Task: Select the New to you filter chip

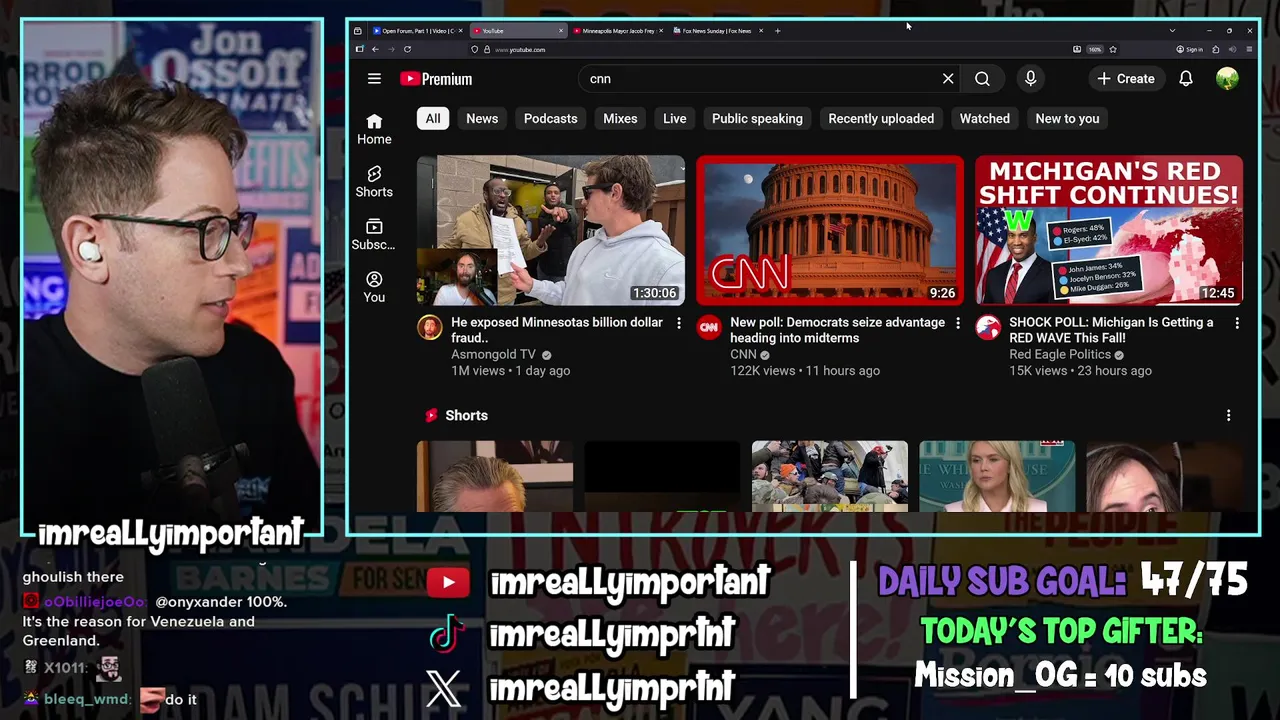Action: point(1067,118)
